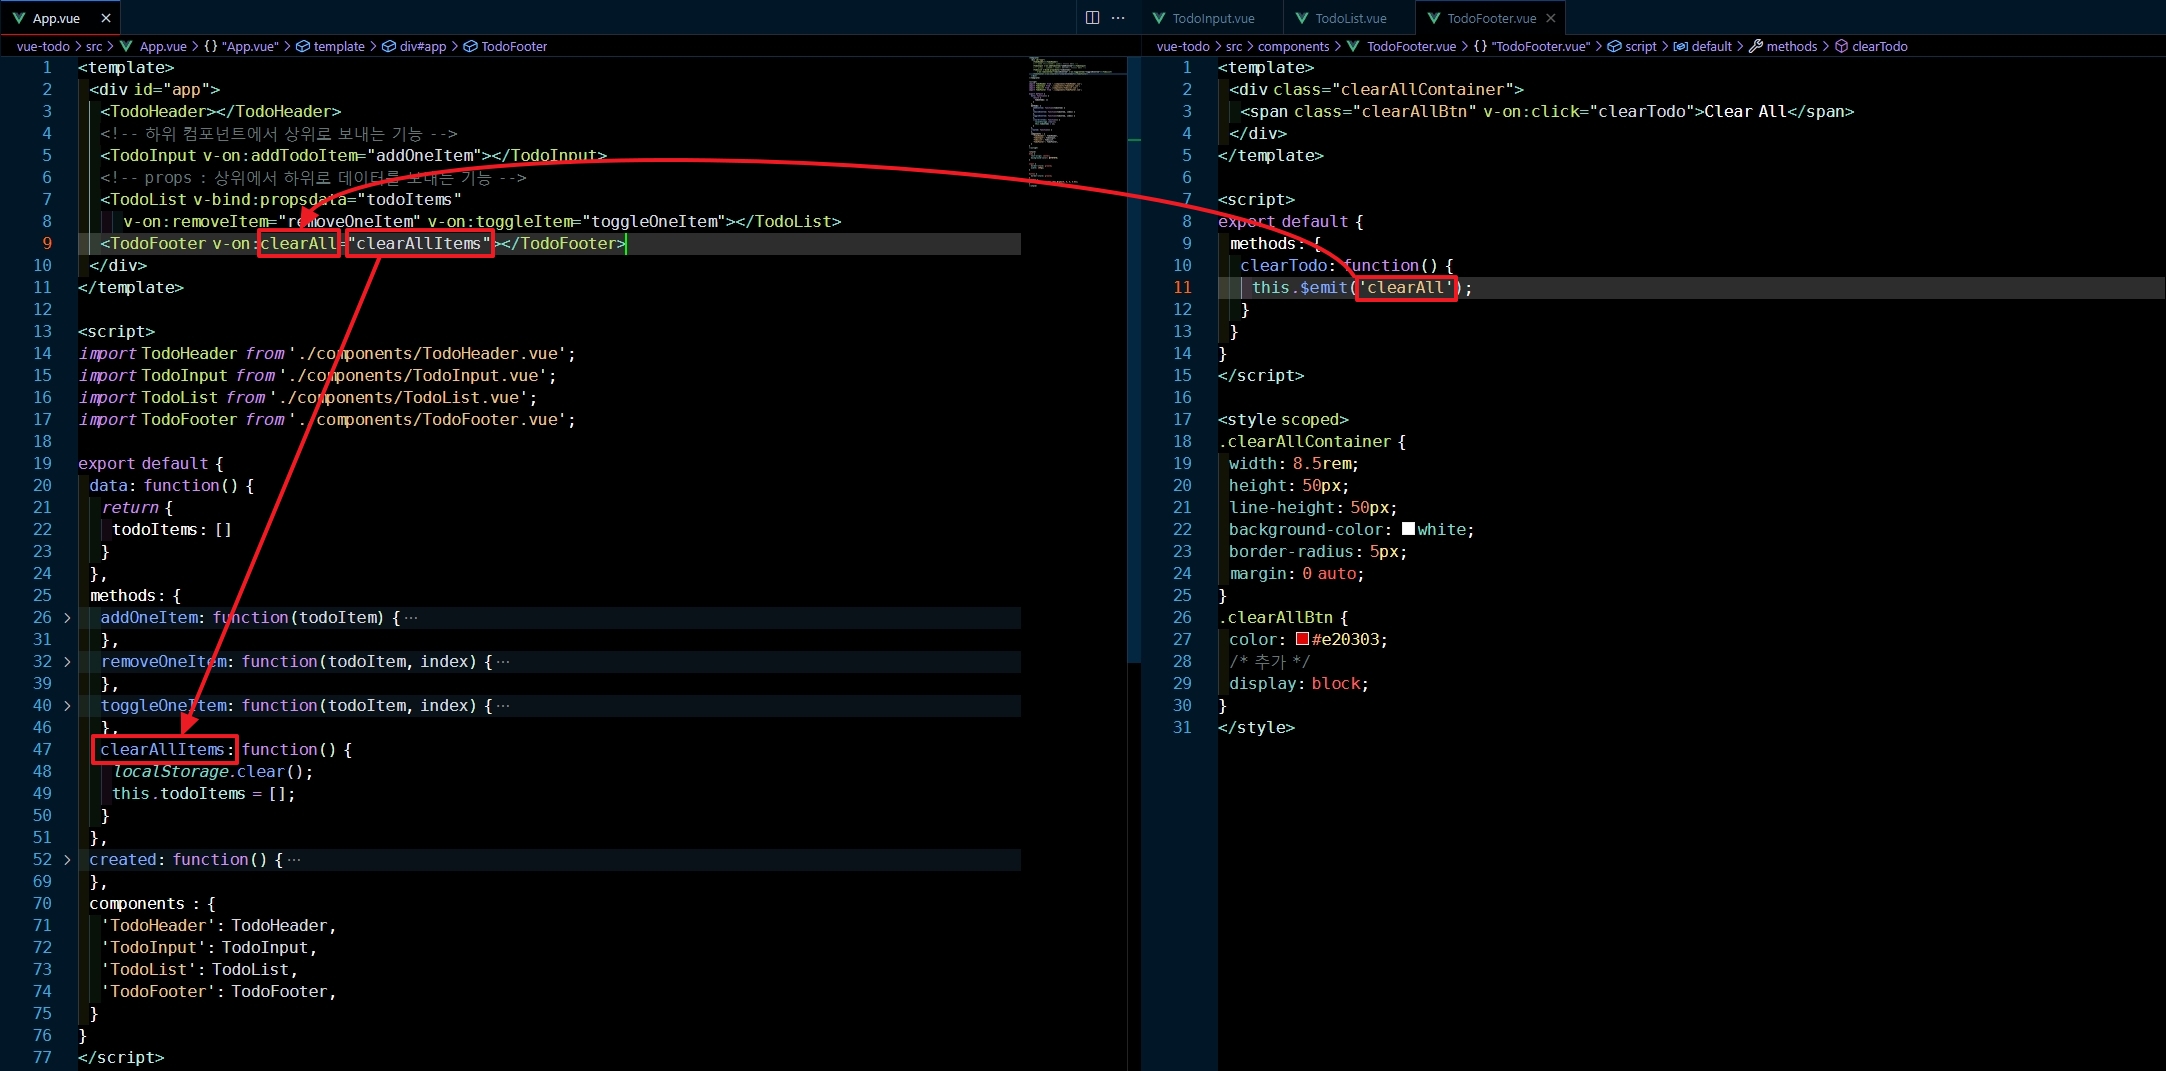The height and width of the screenshot is (1071, 2166).
Task: Click the .clearAllContainer selector
Action: point(1305,441)
